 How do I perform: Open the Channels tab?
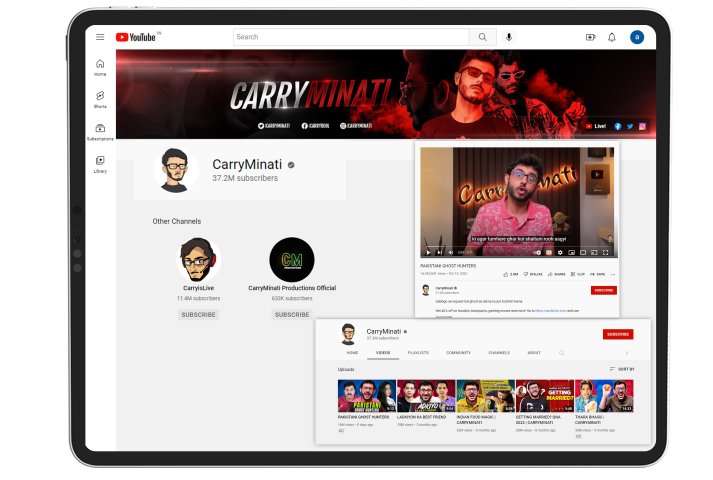[x=499, y=353]
